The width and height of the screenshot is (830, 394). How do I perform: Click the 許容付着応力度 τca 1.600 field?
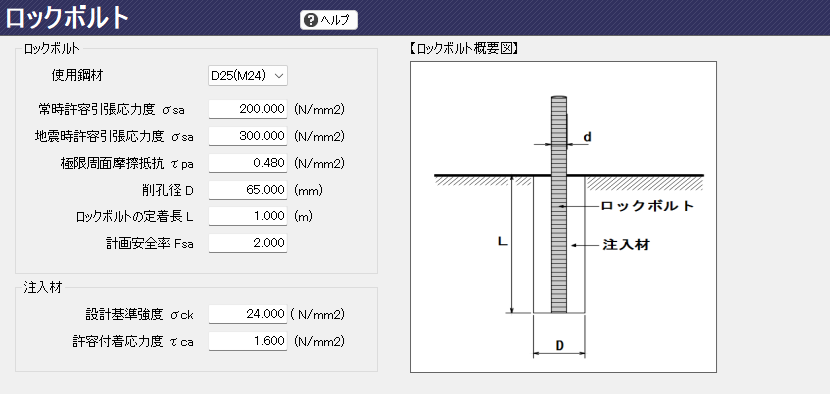point(248,341)
